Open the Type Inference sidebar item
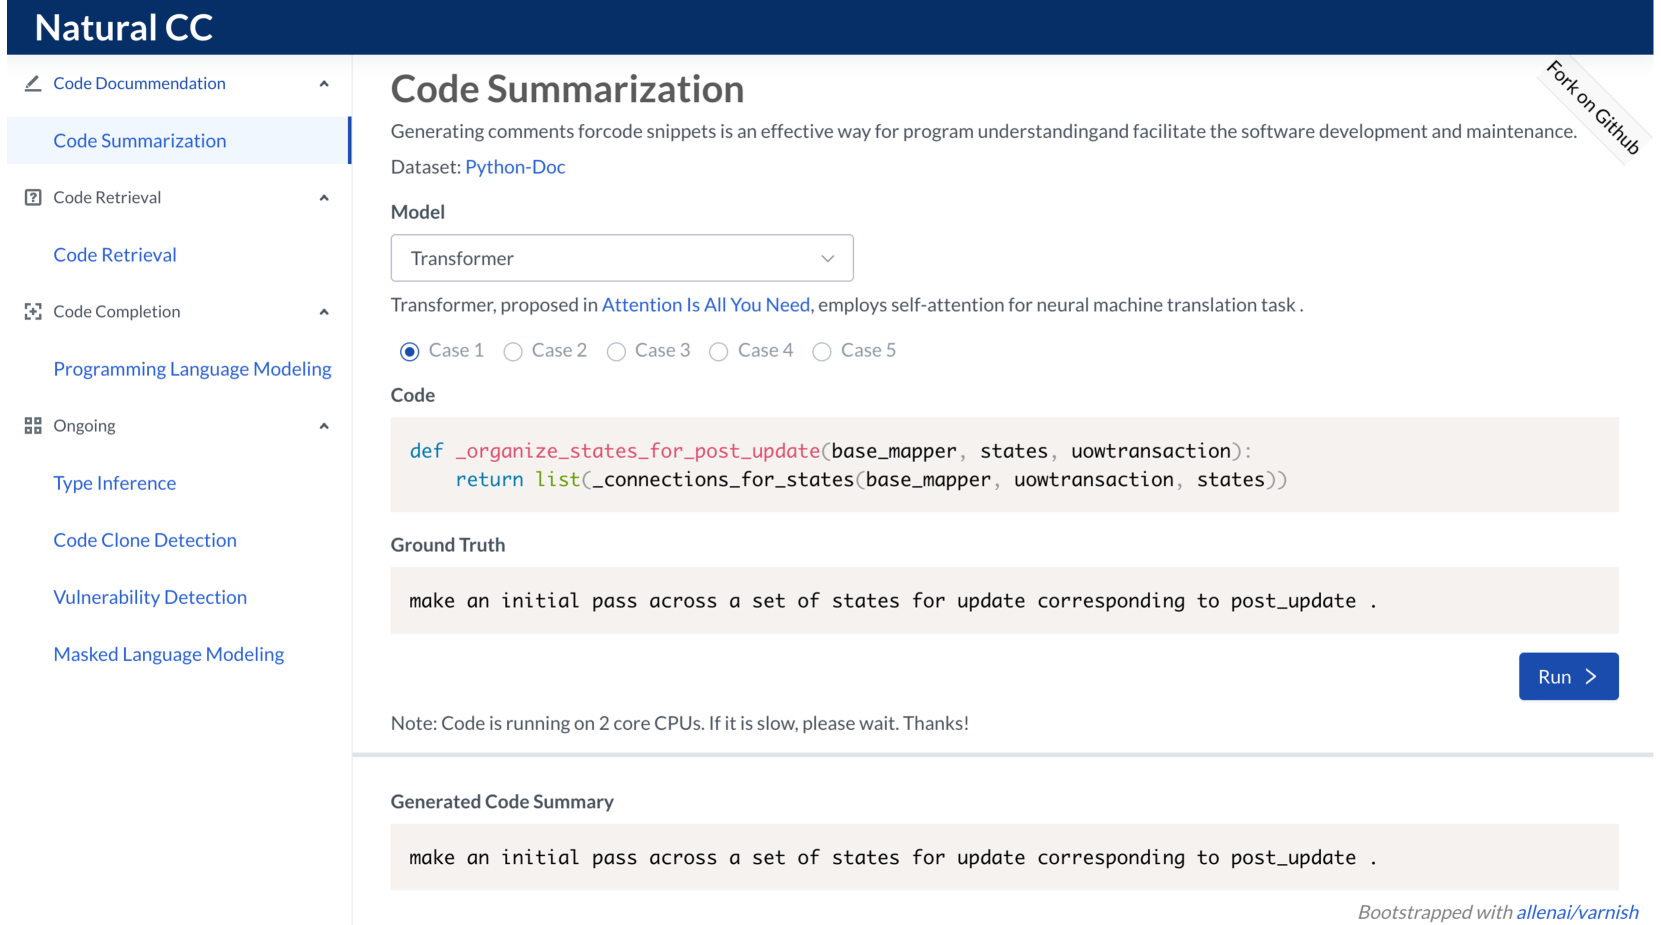Screen dimensions: 1661x925 click(115, 483)
